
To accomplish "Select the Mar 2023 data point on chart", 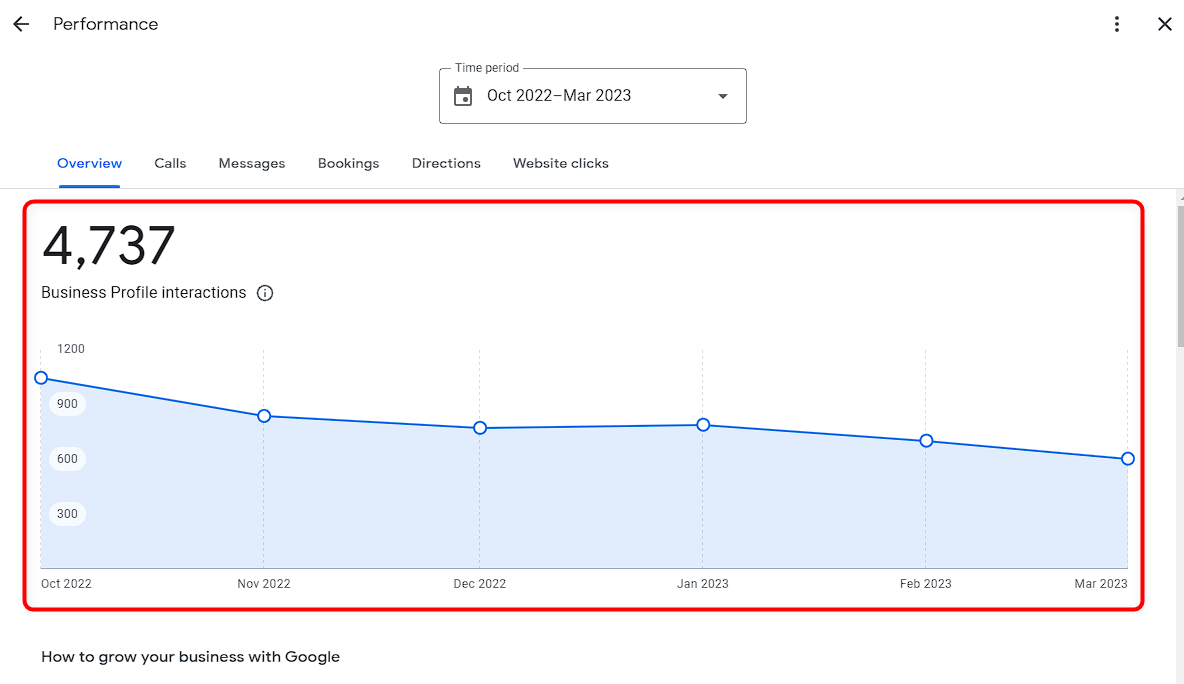I will click(x=1127, y=459).
